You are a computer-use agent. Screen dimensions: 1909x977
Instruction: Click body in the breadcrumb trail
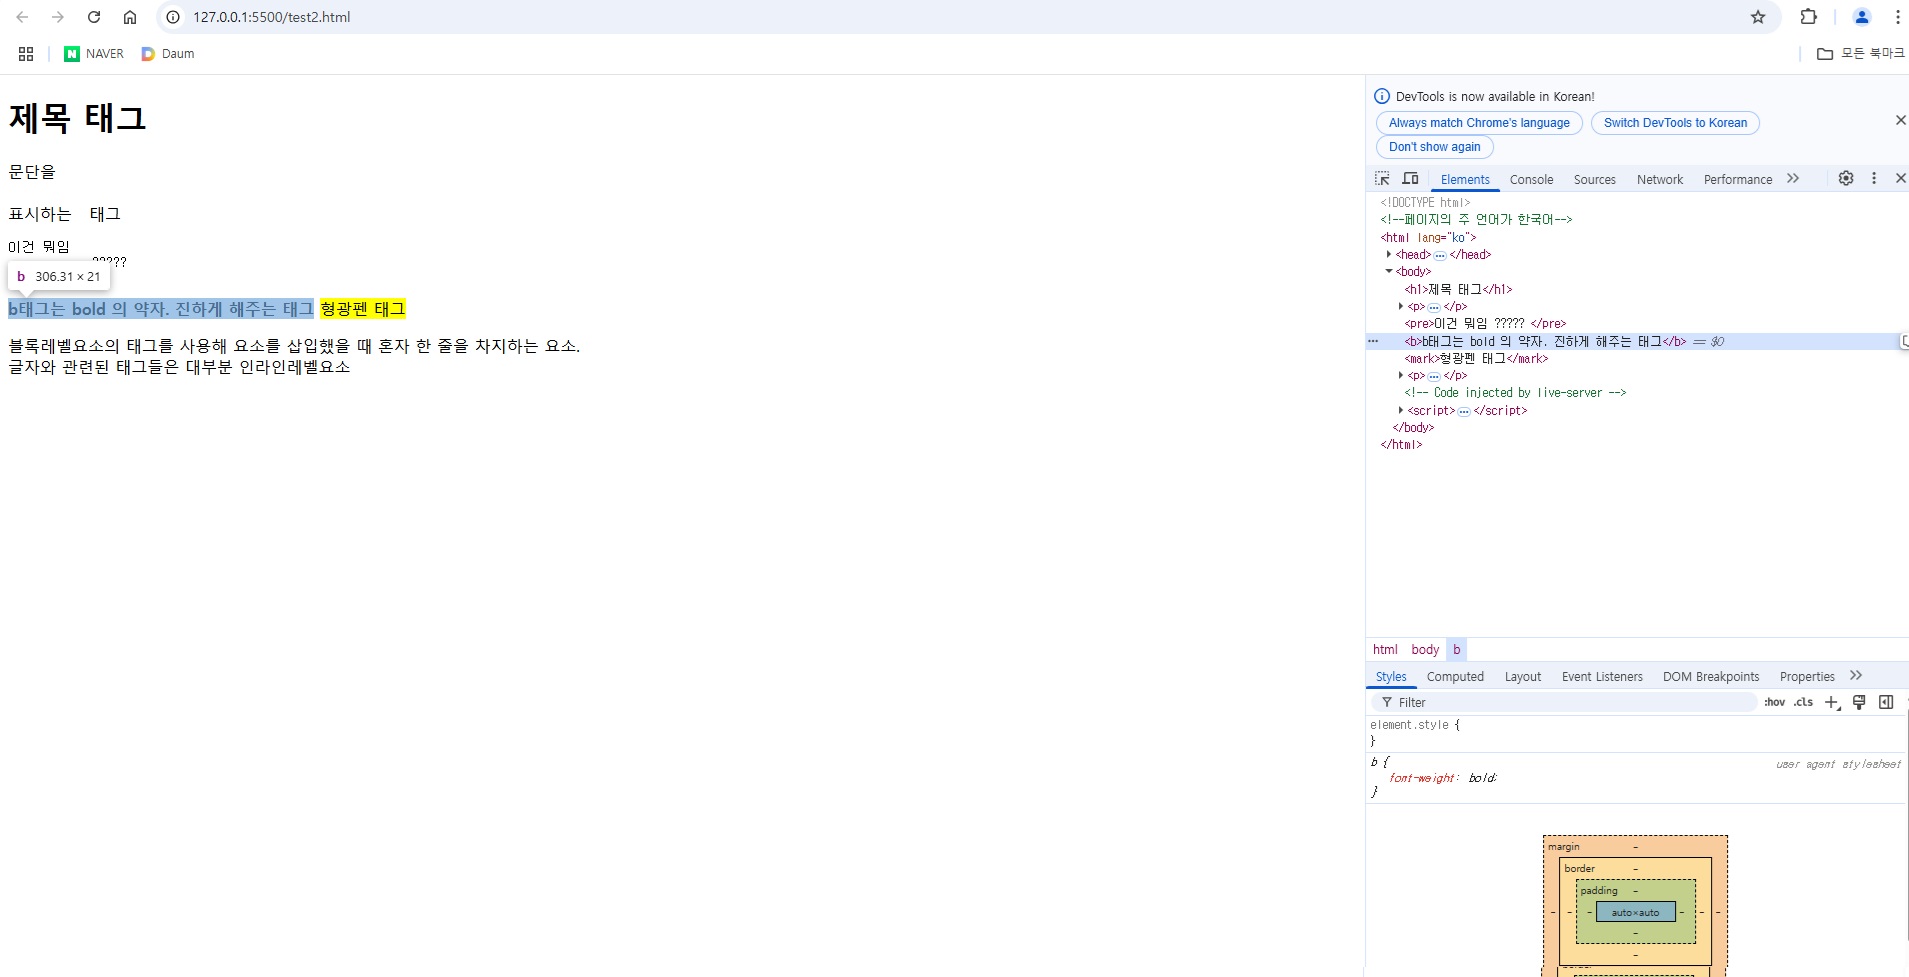1425,650
